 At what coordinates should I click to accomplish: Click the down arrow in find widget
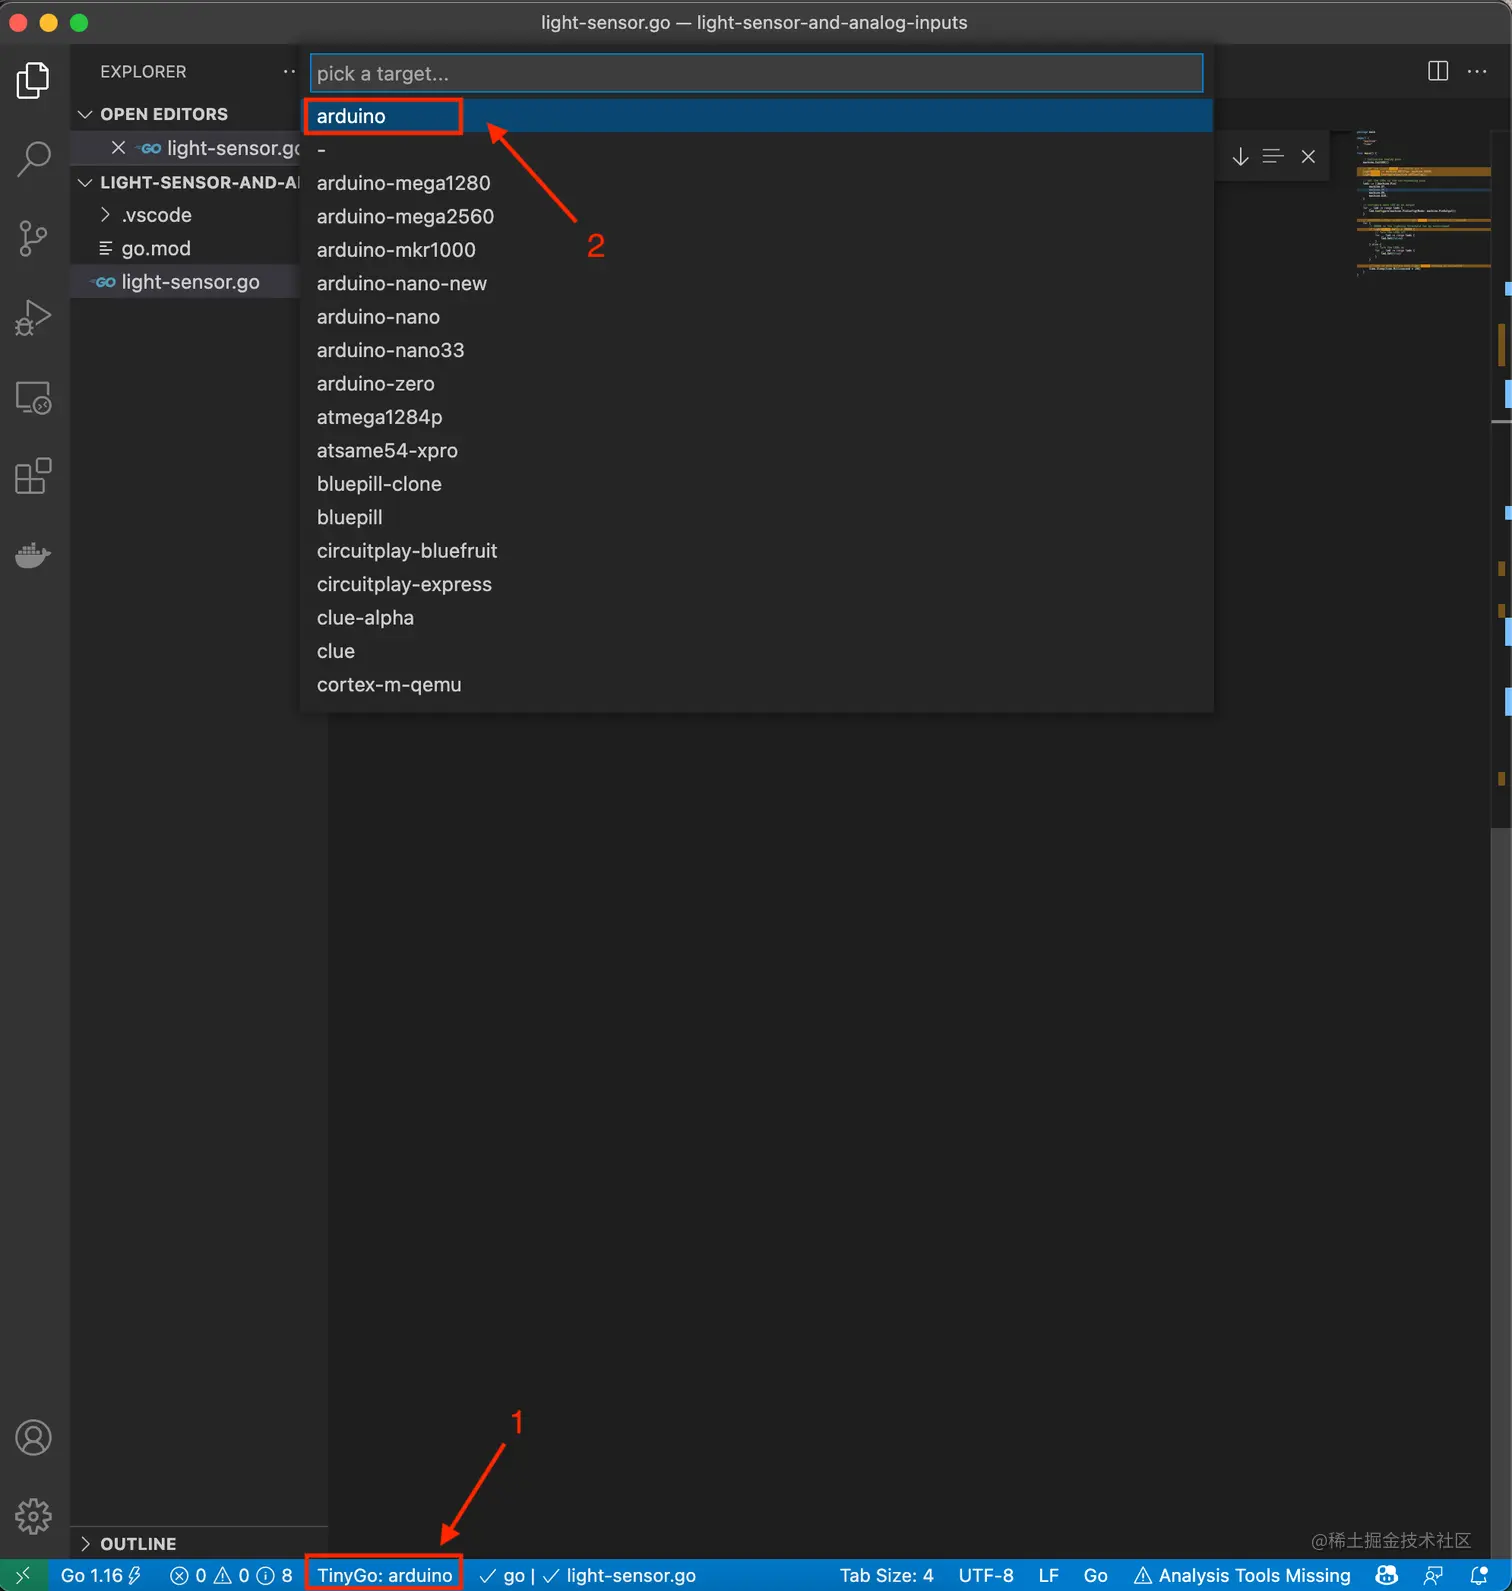coord(1240,156)
